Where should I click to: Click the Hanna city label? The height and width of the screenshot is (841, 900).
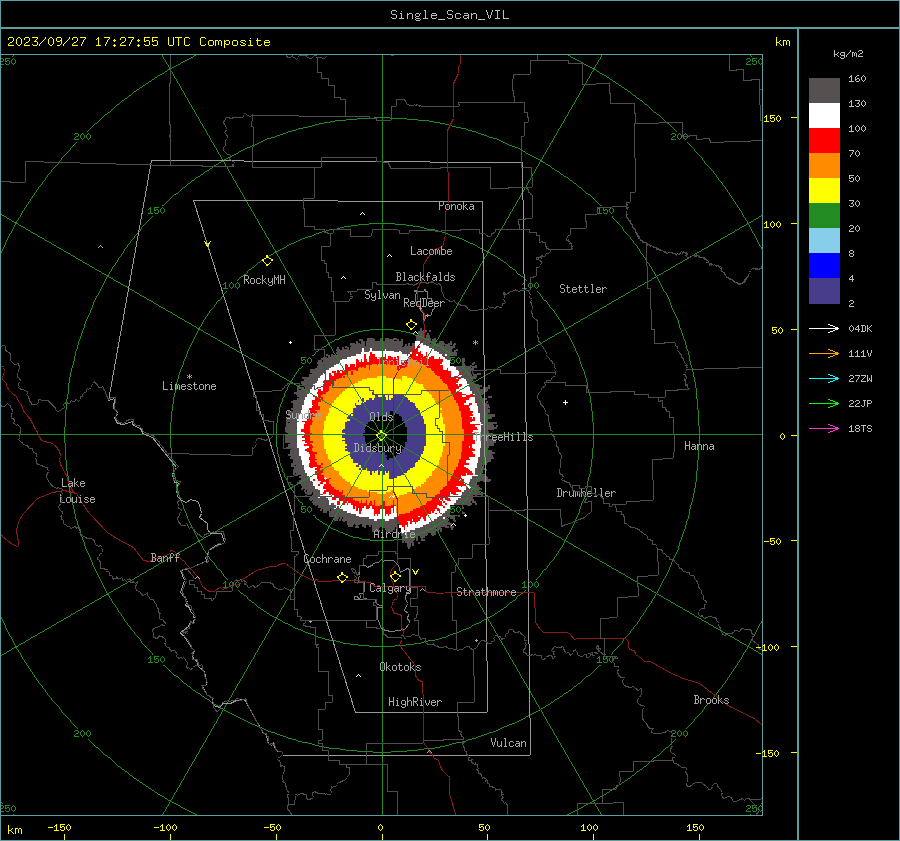(699, 446)
